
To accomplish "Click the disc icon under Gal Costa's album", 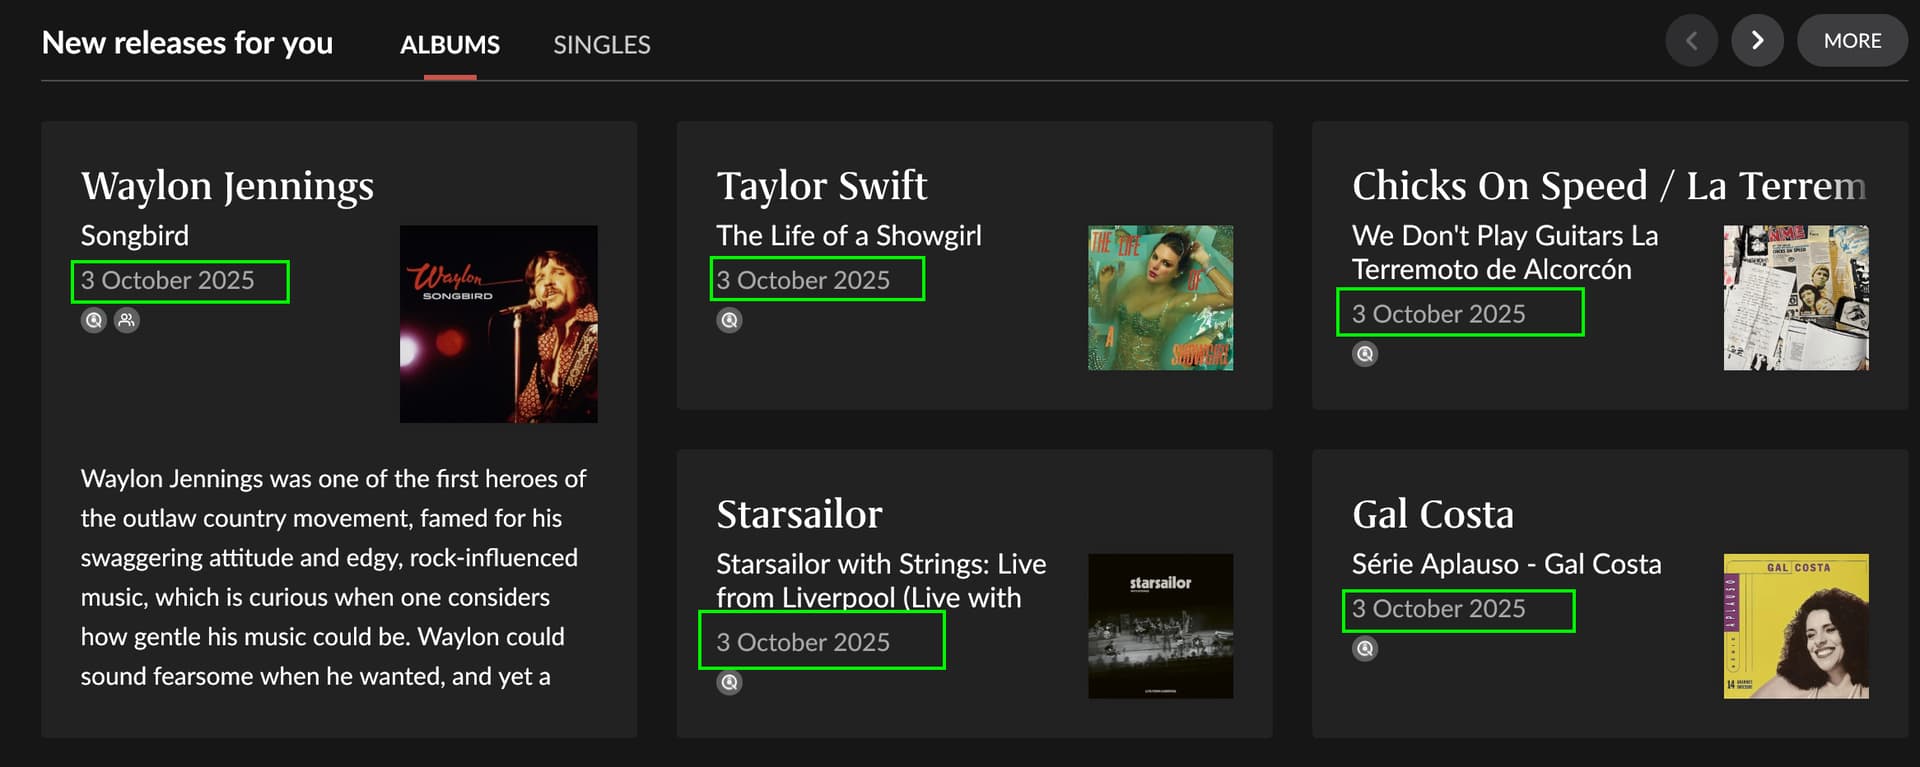I will point(1365,648).
